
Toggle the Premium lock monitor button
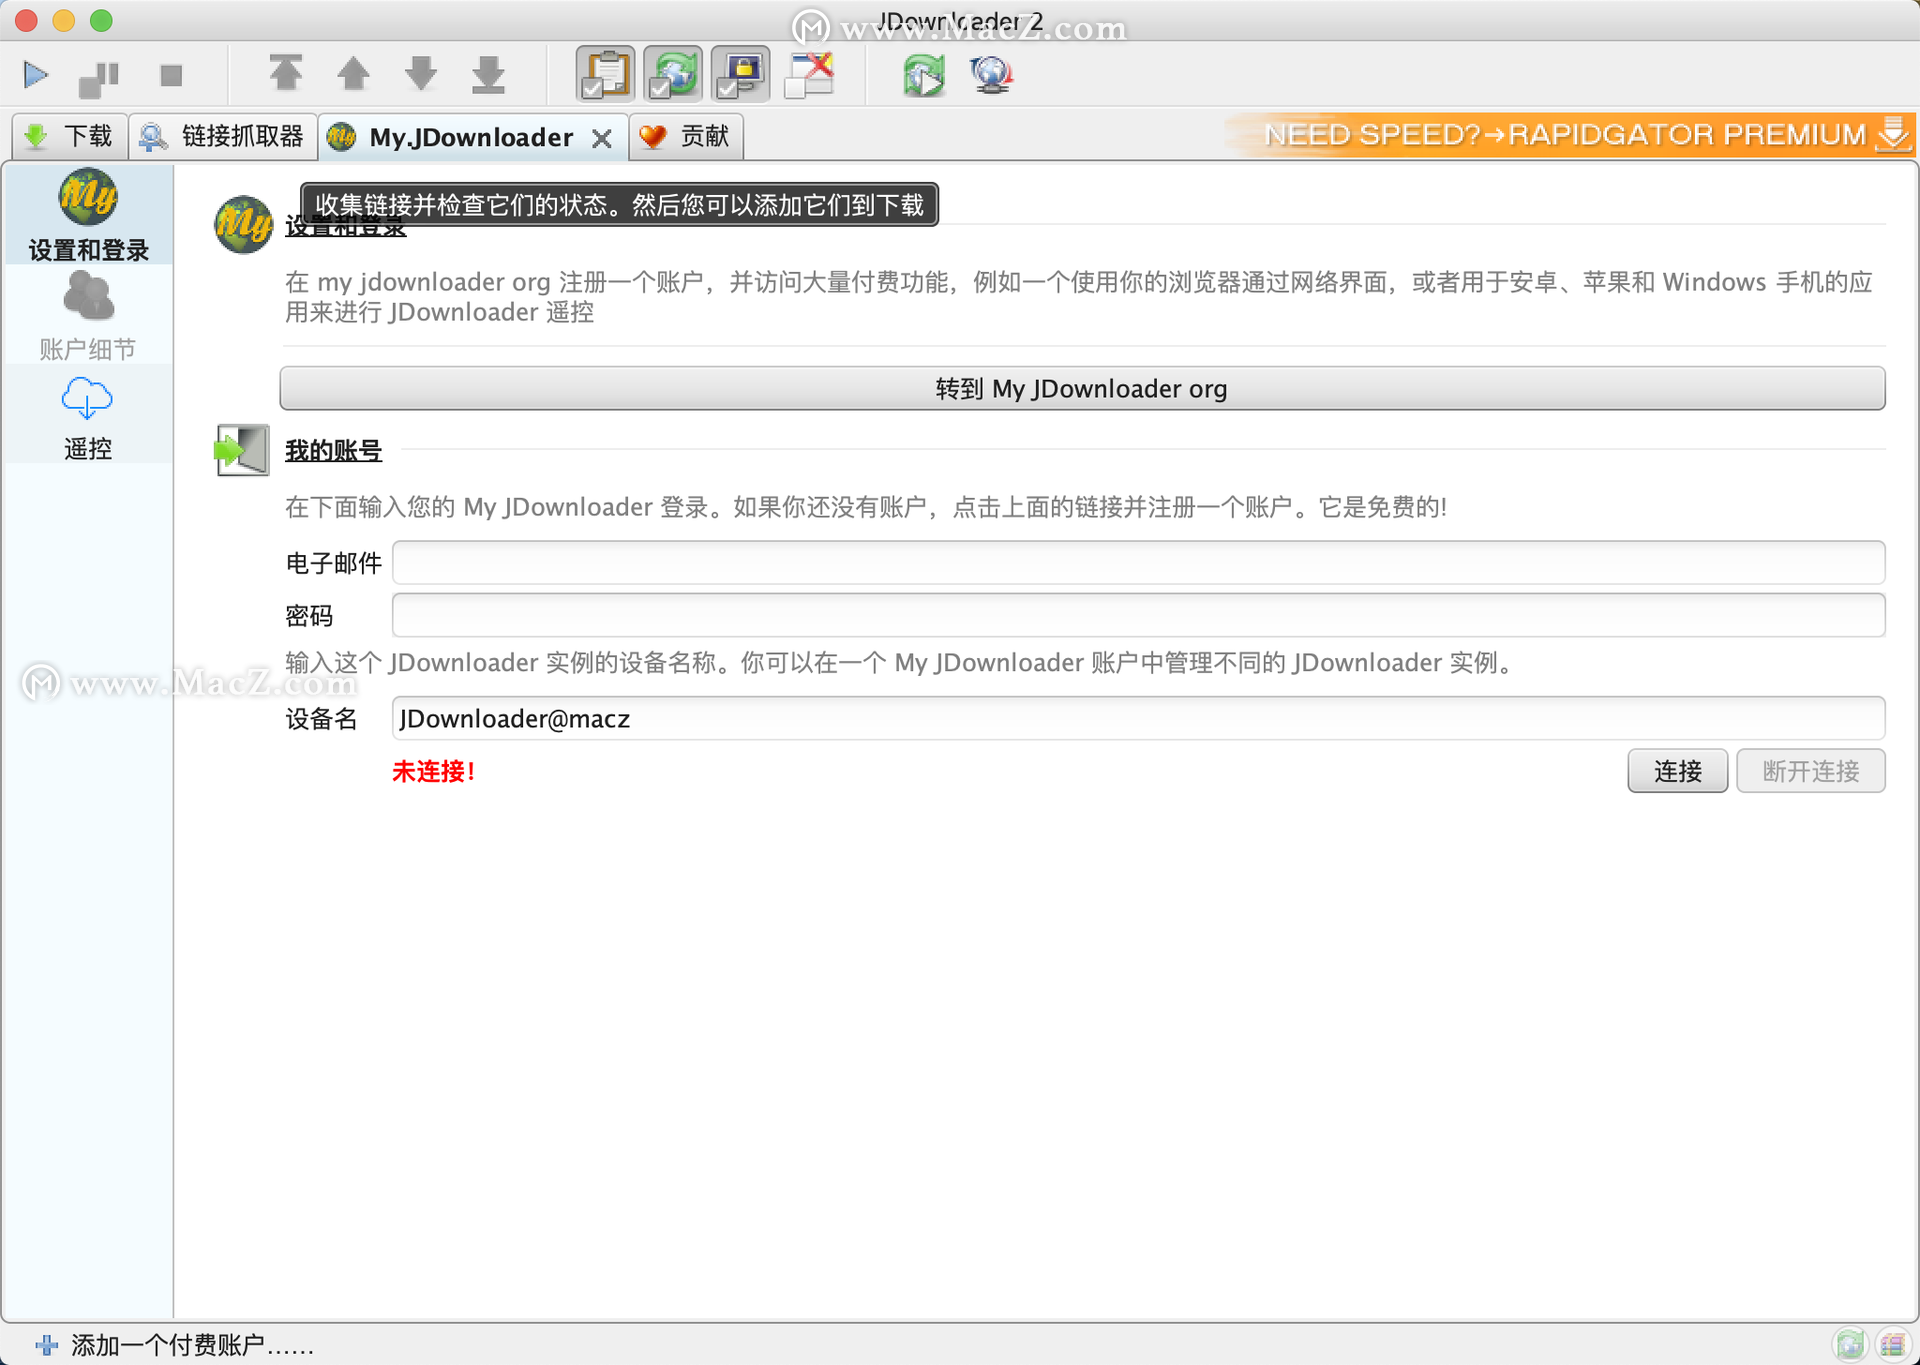pyautogui.click(x=741, y=75)
